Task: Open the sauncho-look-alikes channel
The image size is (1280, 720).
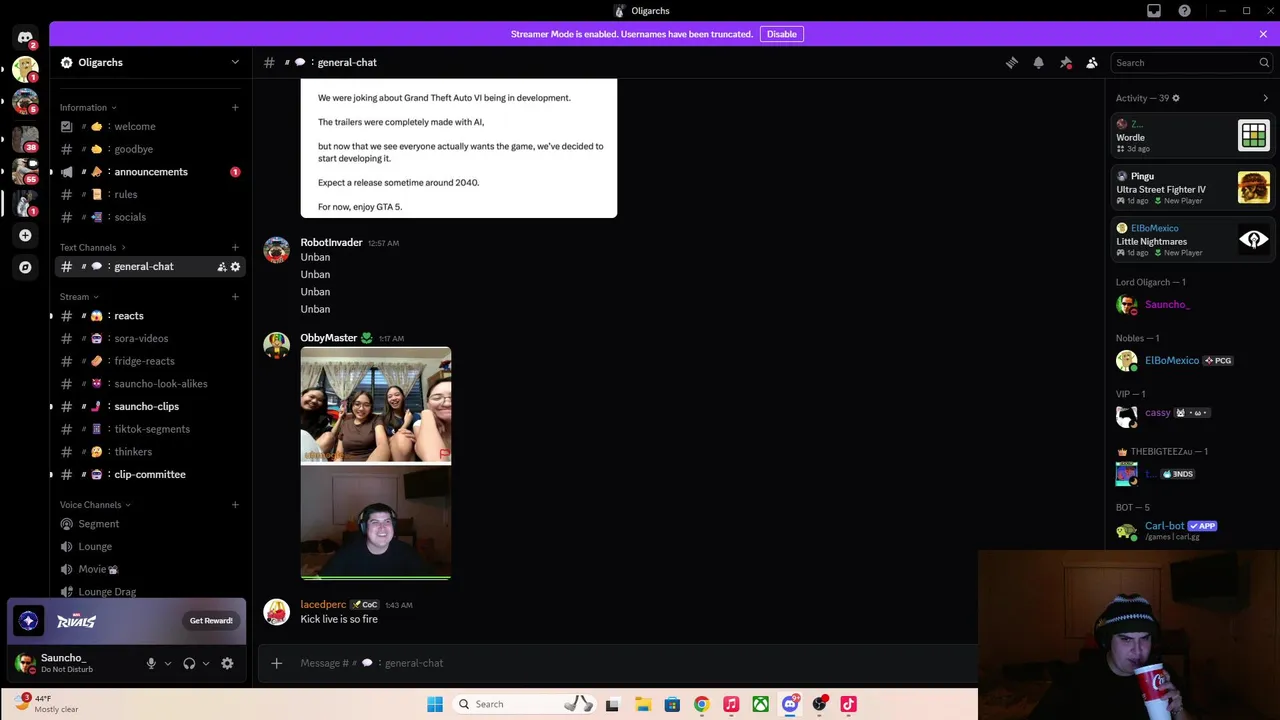Action: click(x=150, y=384)
